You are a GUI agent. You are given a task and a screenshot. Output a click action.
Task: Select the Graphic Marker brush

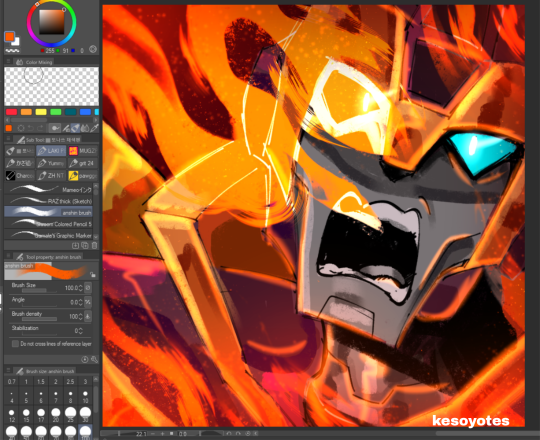tap(49, 235)
